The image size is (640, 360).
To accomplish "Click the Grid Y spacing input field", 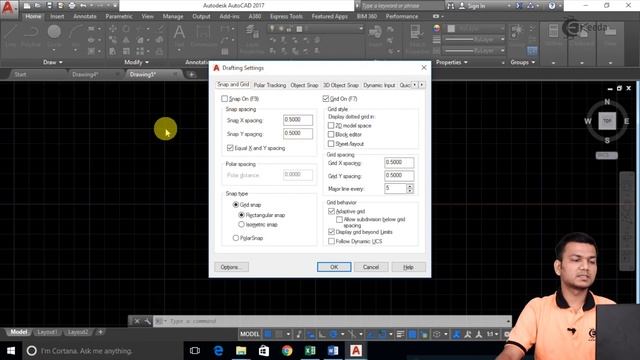I will pyautogui.click(x=399, y=176).
